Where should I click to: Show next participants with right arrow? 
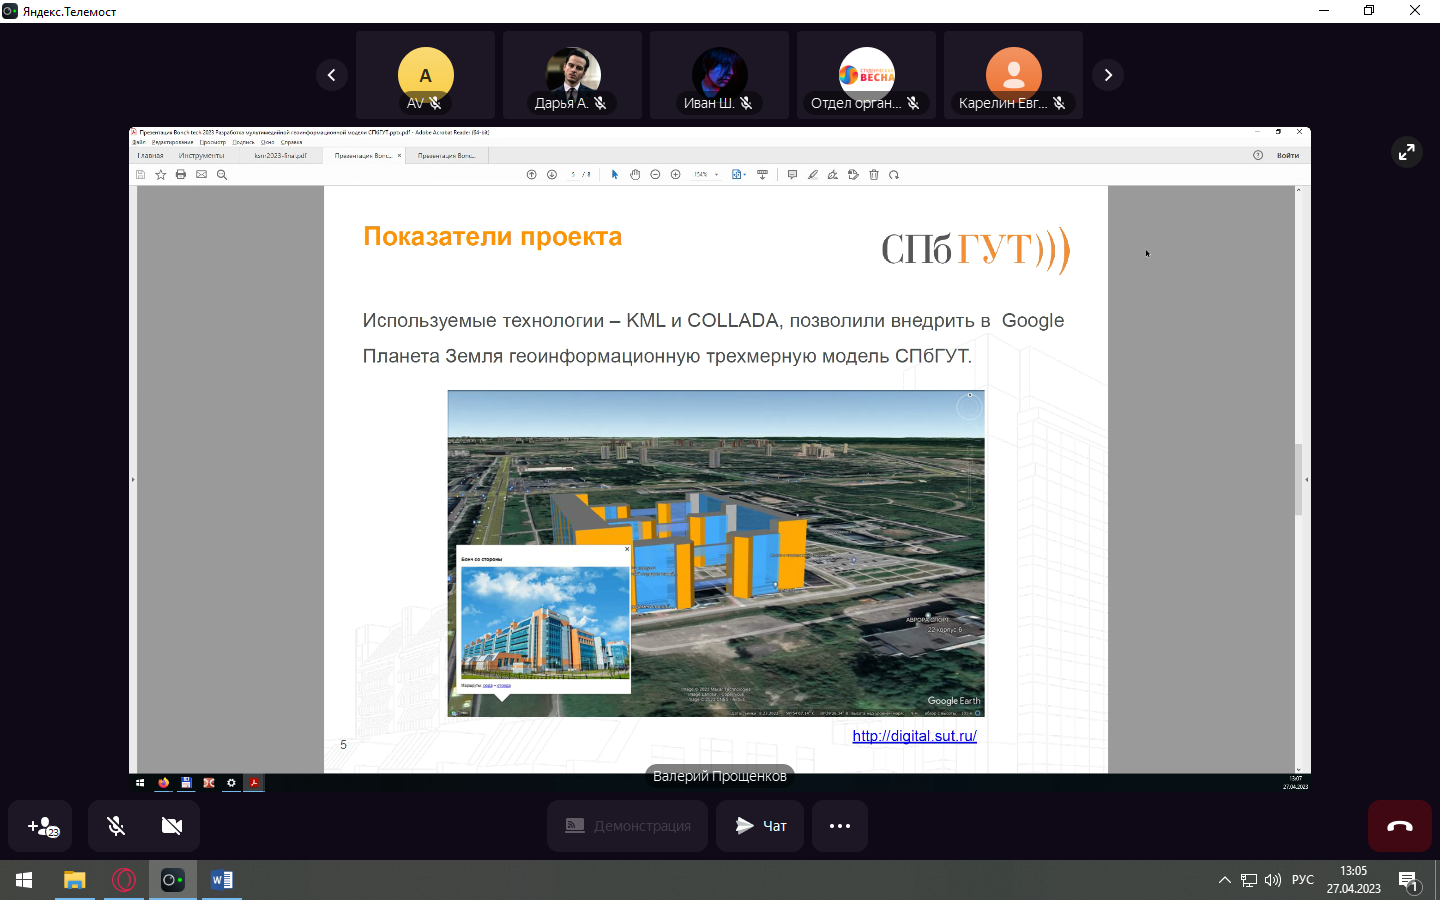coord(1108,75)
